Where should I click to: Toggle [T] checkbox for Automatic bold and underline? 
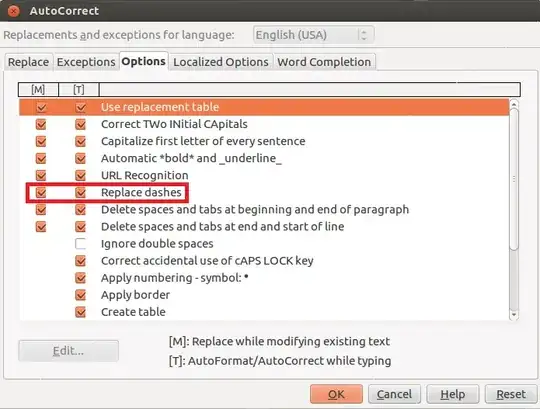(81, 158)
